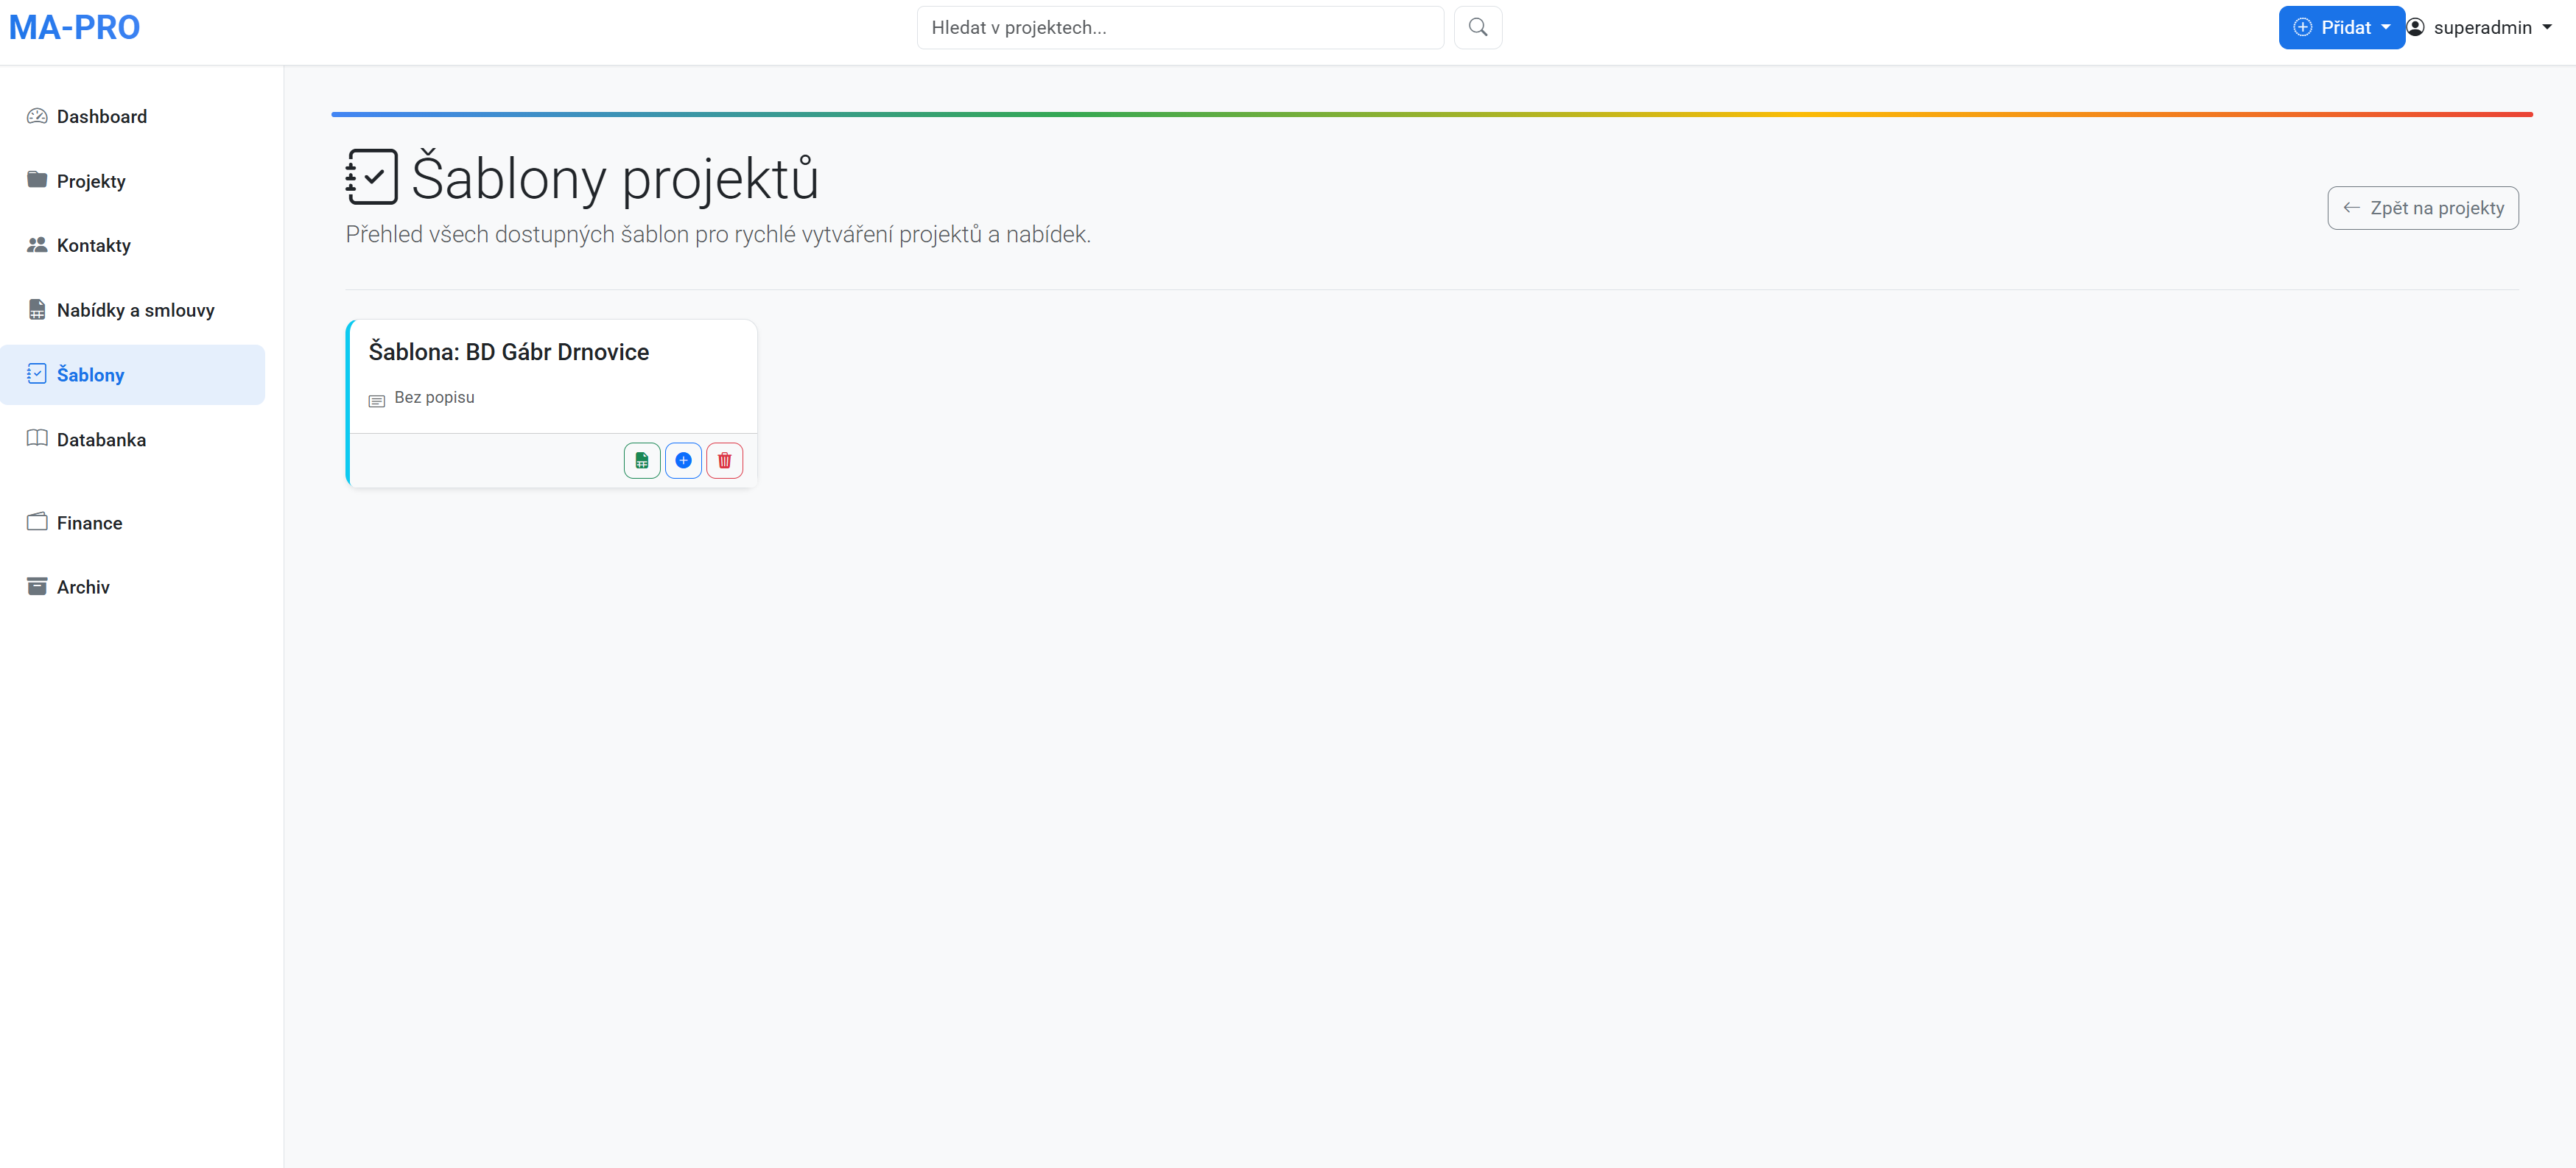The height and width of the screenshot is (1168, 2576).
Task: Open the Přidat dropdown menu
Action: (x=2340, y=27)
